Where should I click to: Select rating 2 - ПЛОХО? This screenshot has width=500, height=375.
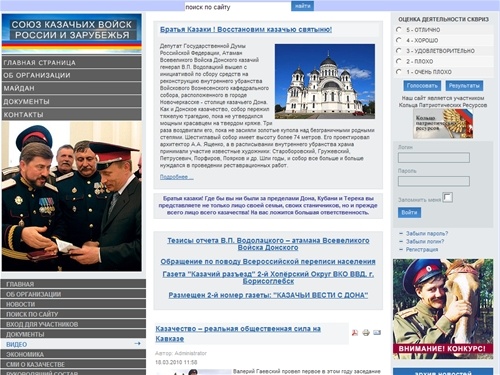399,61
